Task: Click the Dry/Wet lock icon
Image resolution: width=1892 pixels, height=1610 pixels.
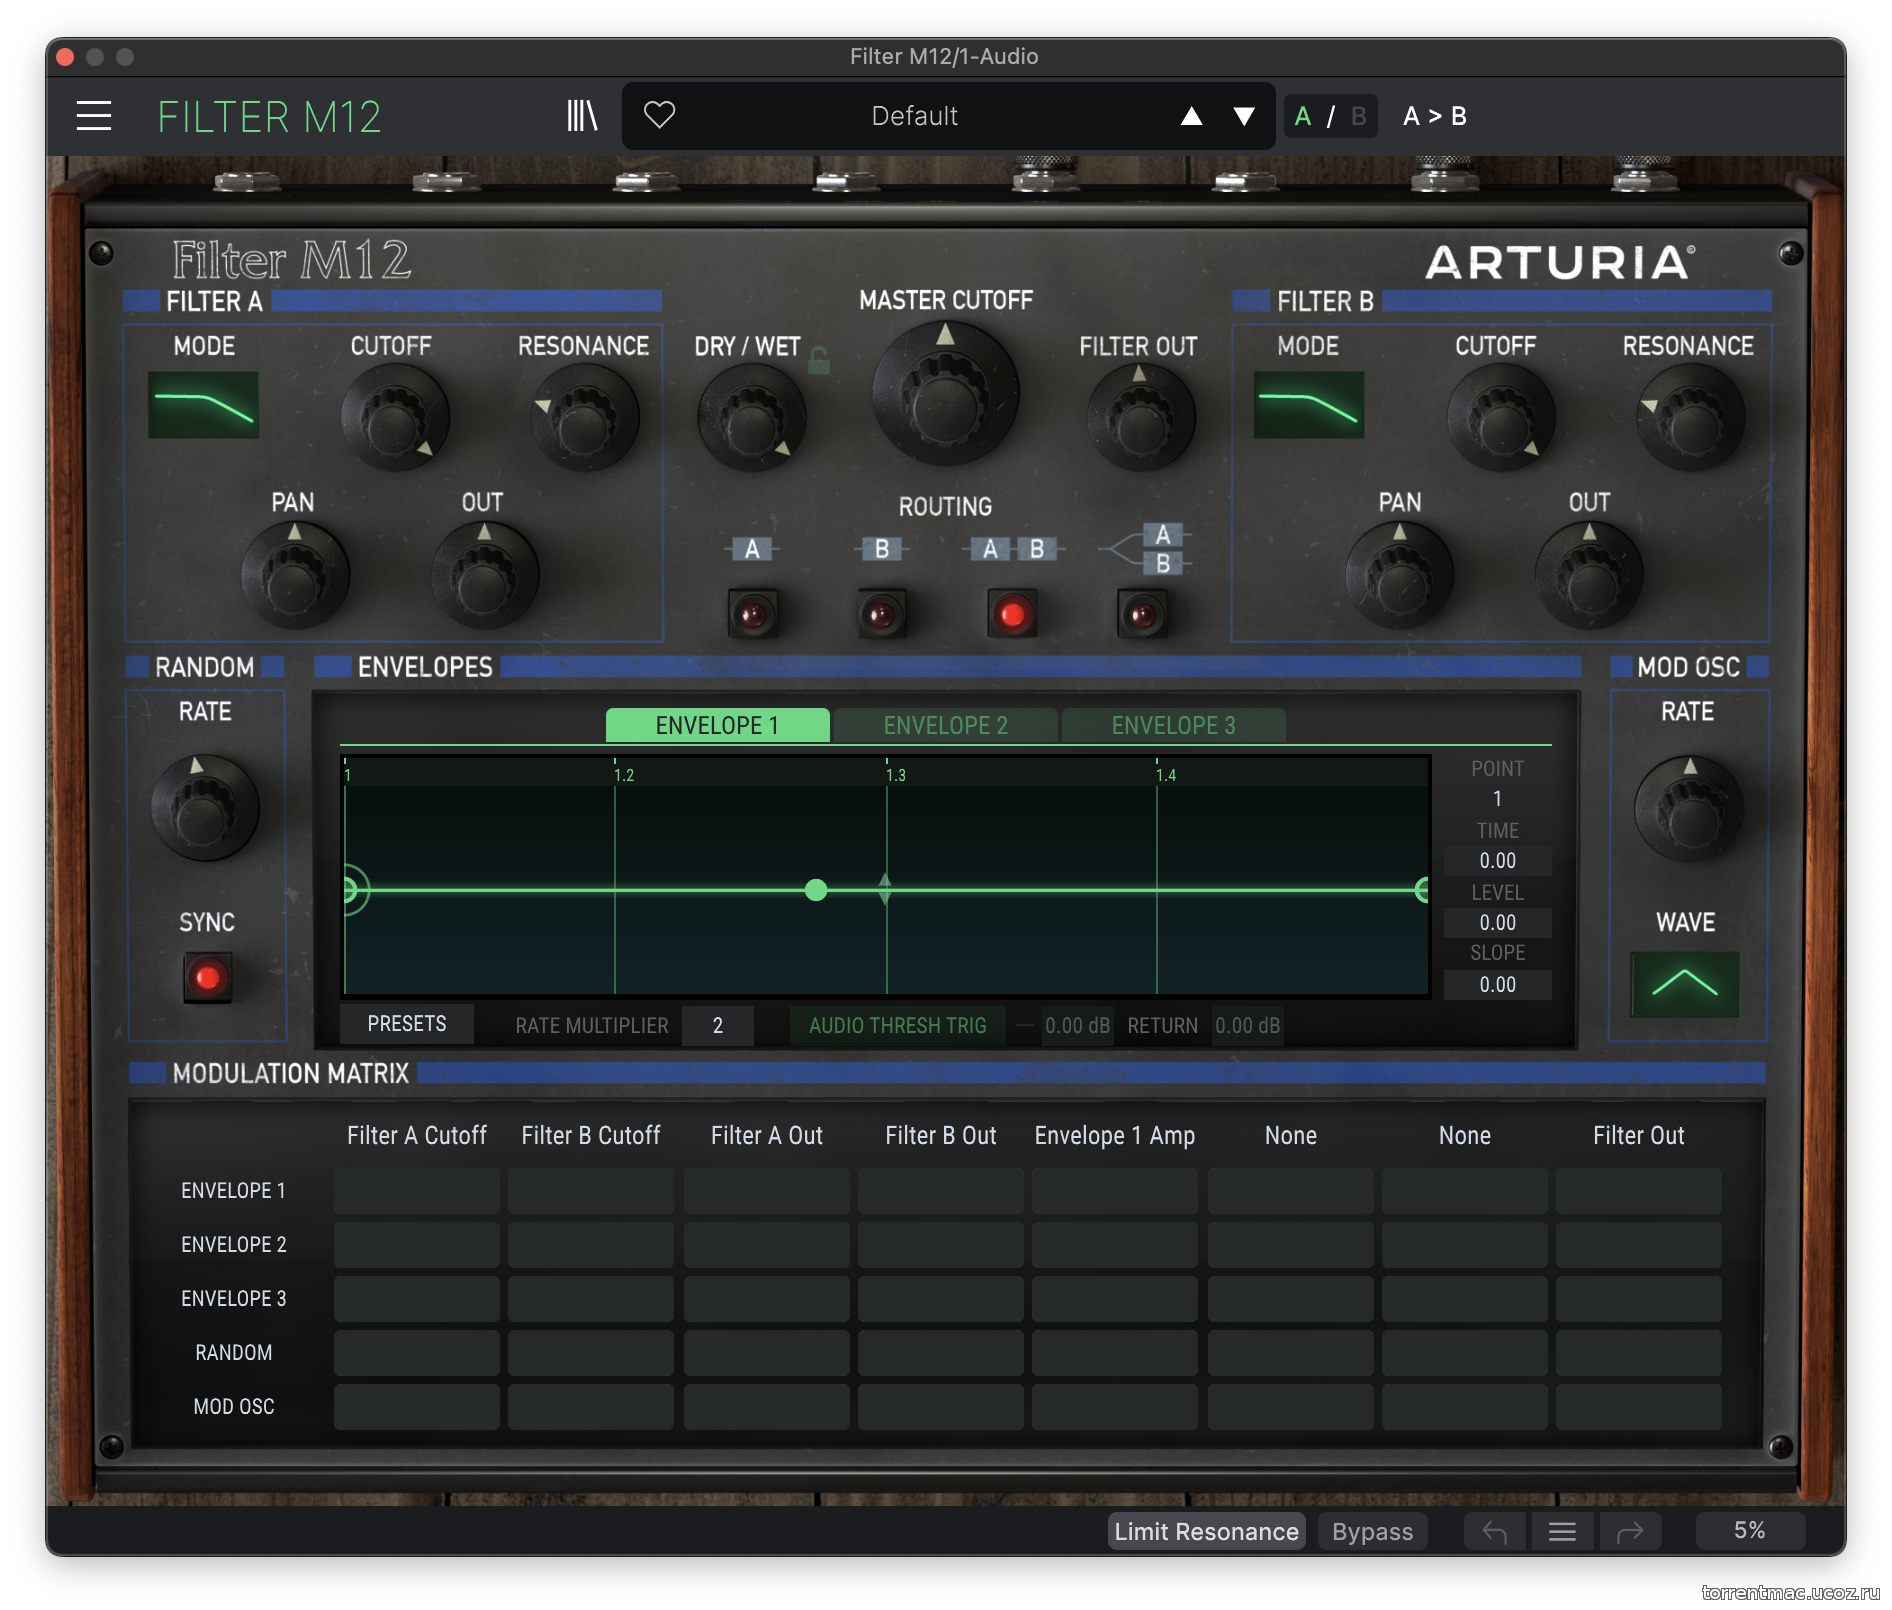Action: click(x=819, y=360)
